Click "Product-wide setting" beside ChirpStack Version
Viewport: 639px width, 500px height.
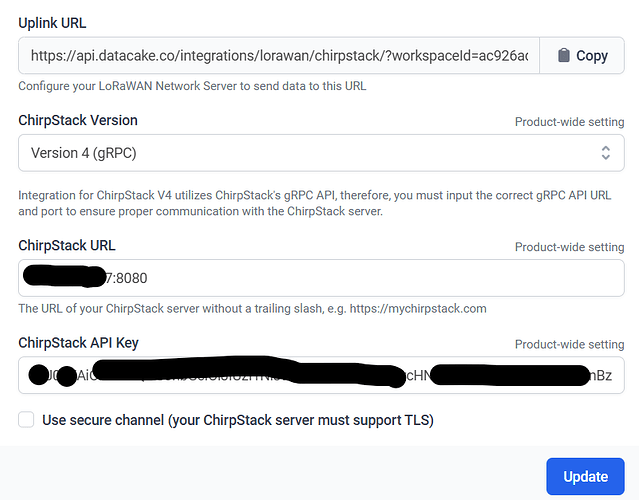[x=569, y=122]
